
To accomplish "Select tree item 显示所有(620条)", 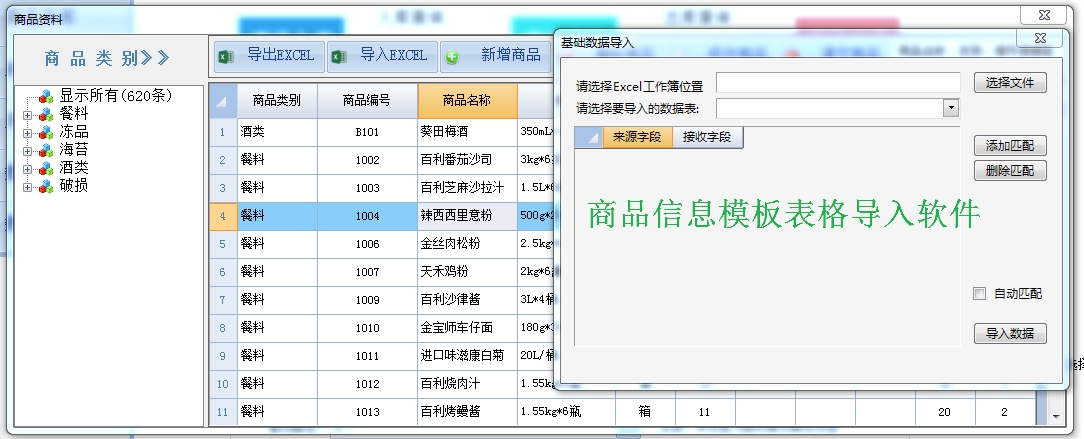I will coord(115,96).
